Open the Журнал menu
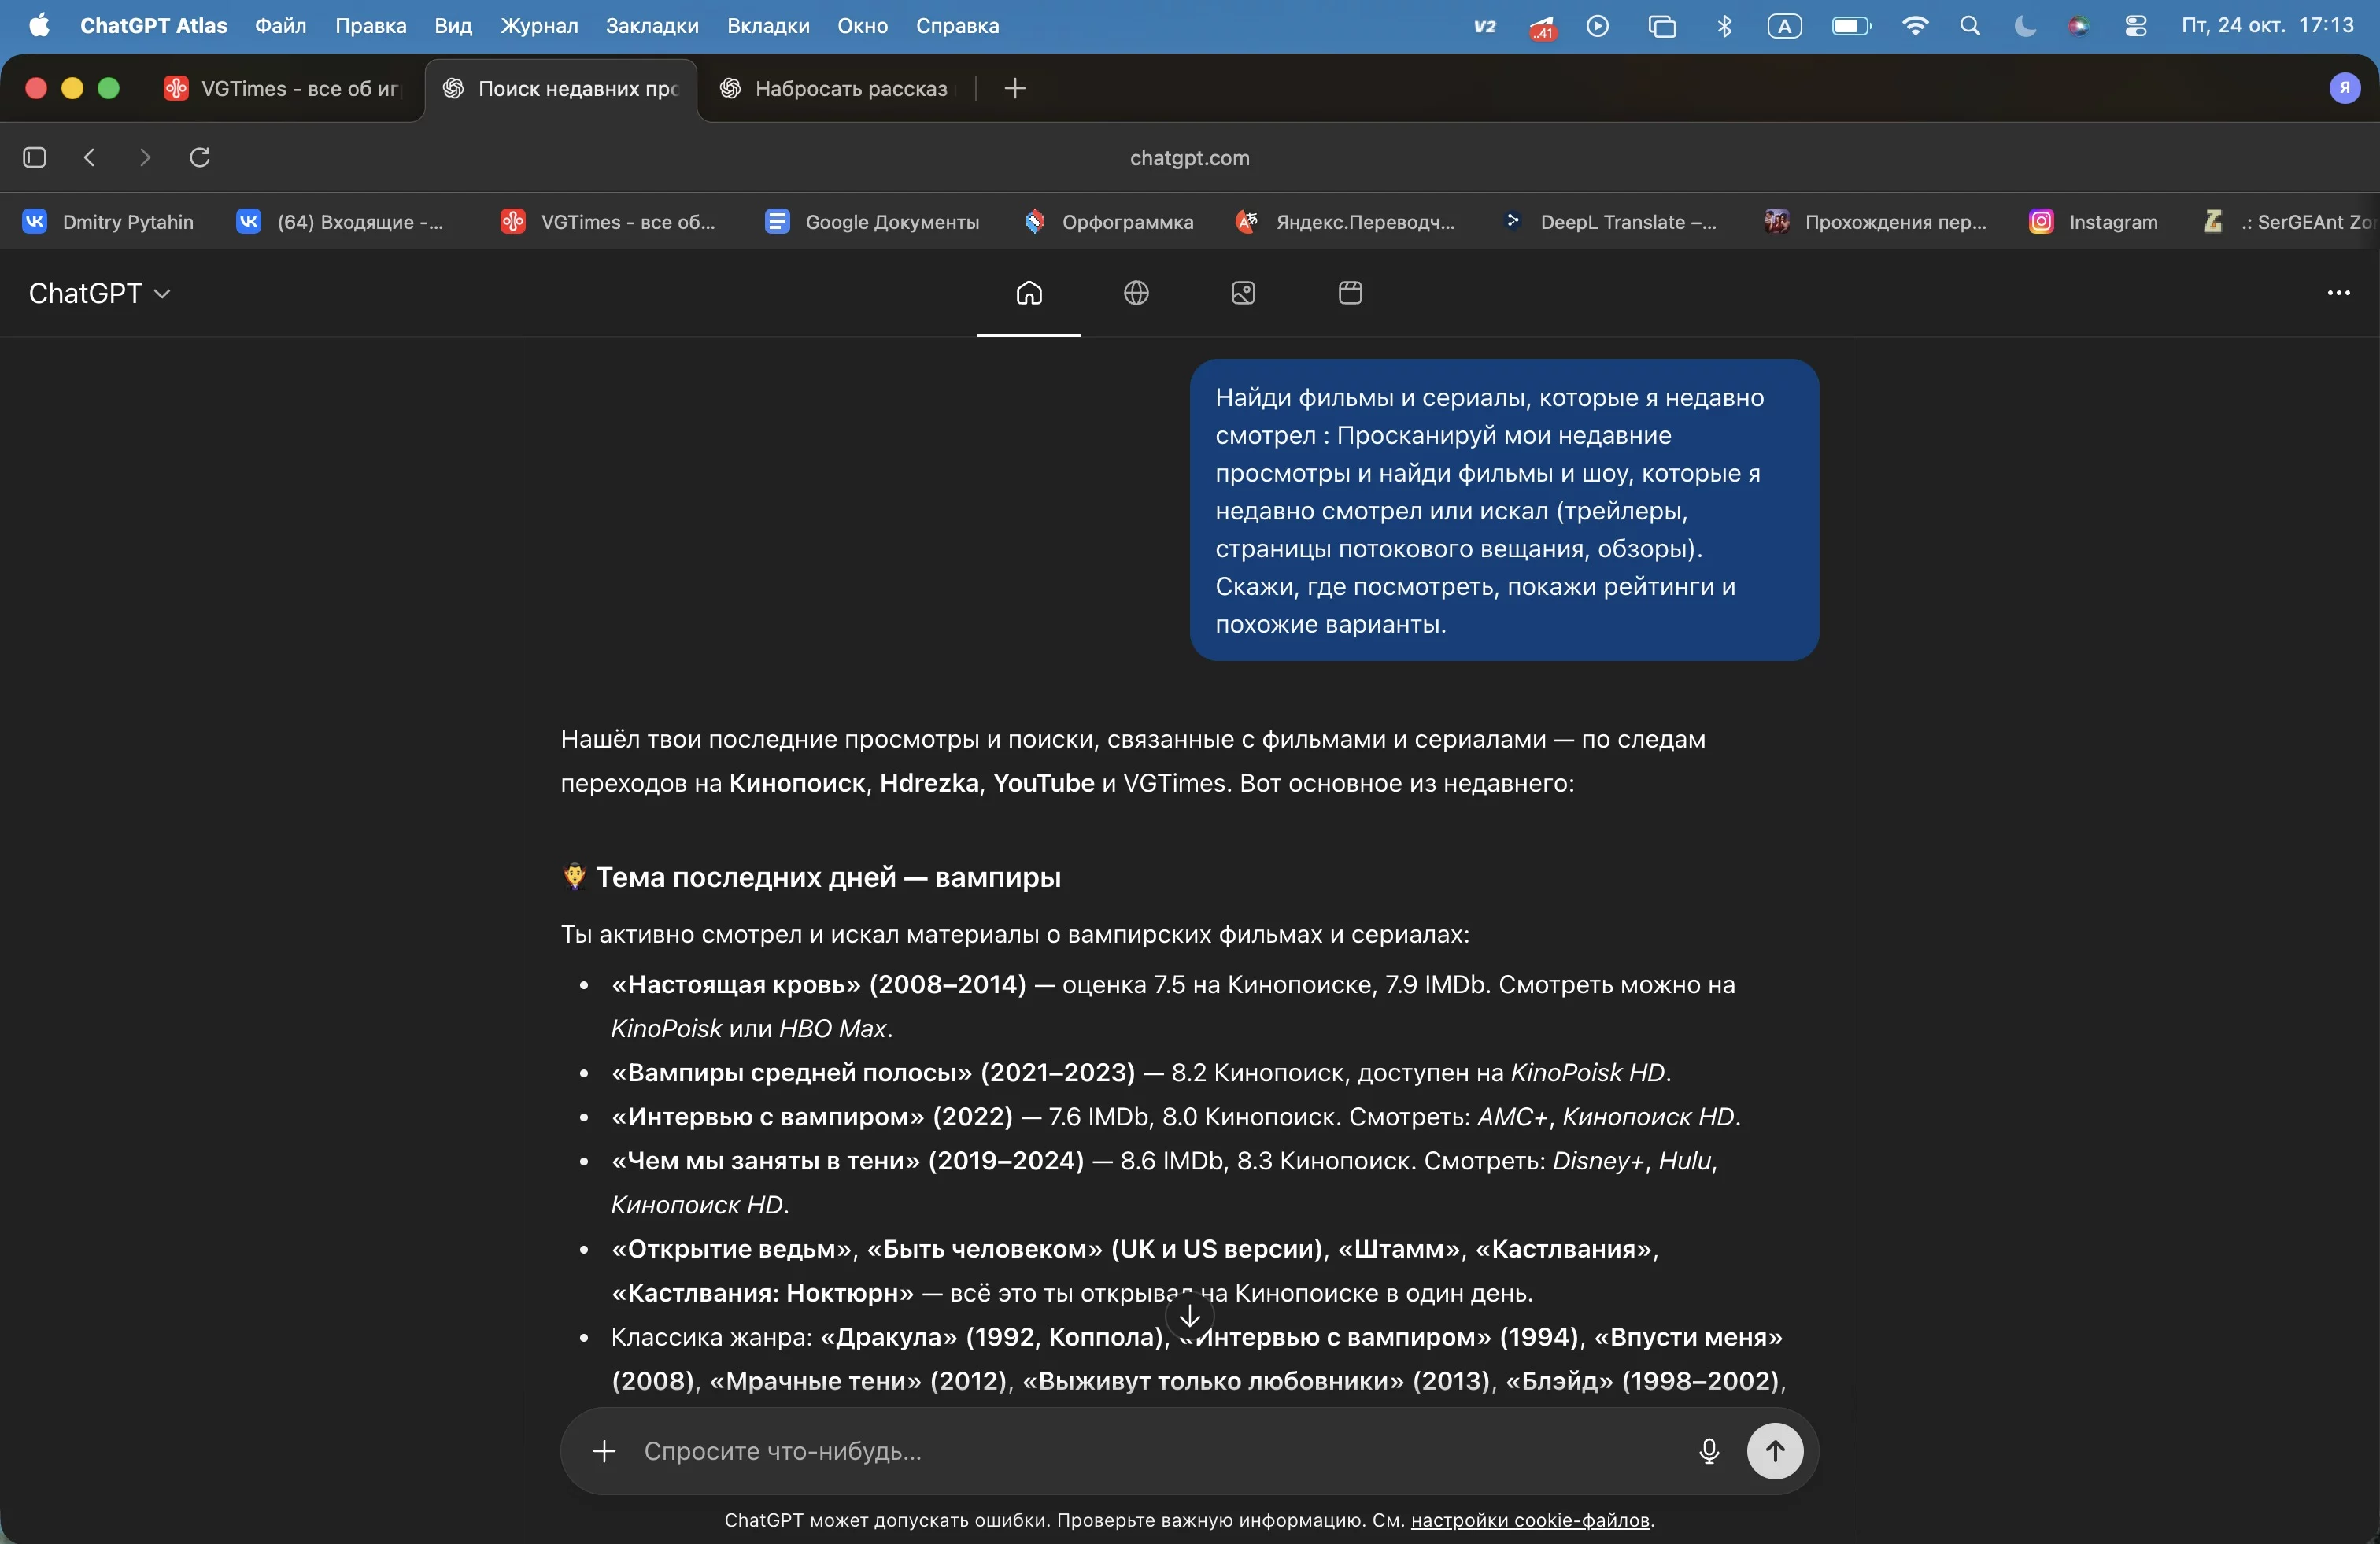 tap(539, 26)
